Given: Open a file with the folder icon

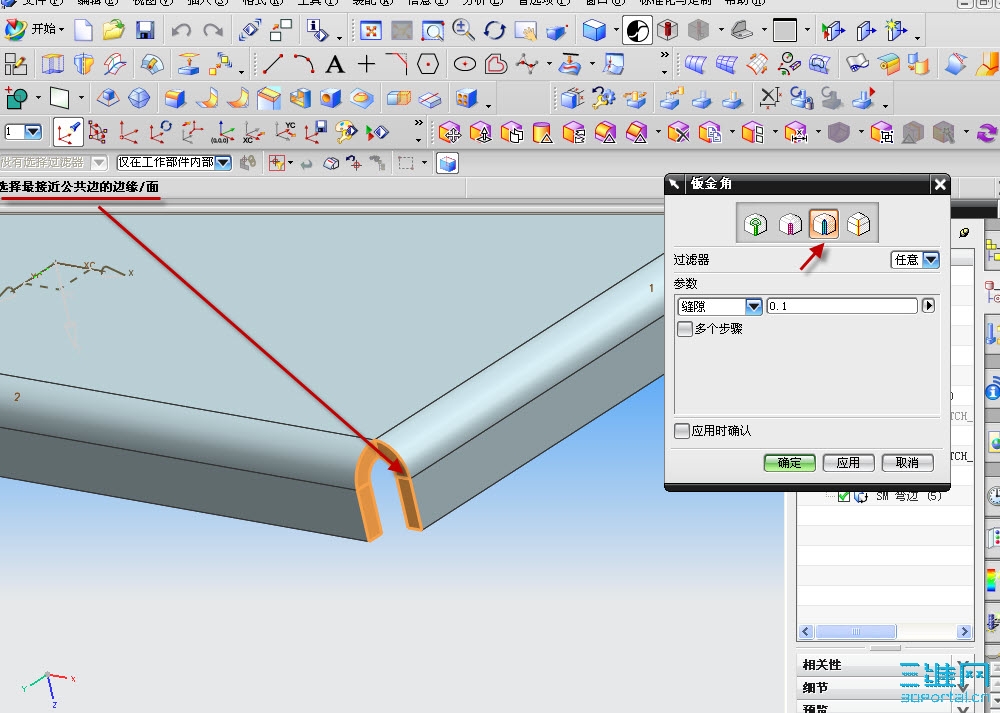Looking at the screenshot, I should pos(114,30).
